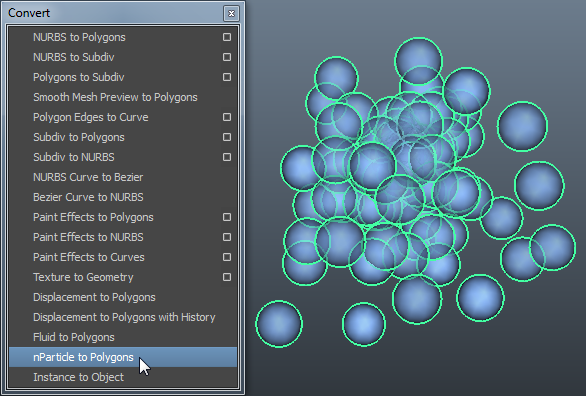The width and height of the screenshot is (586, 396).
Task: Choose Bezier Curve to NURBS
Action: click(x=123, y=197)
